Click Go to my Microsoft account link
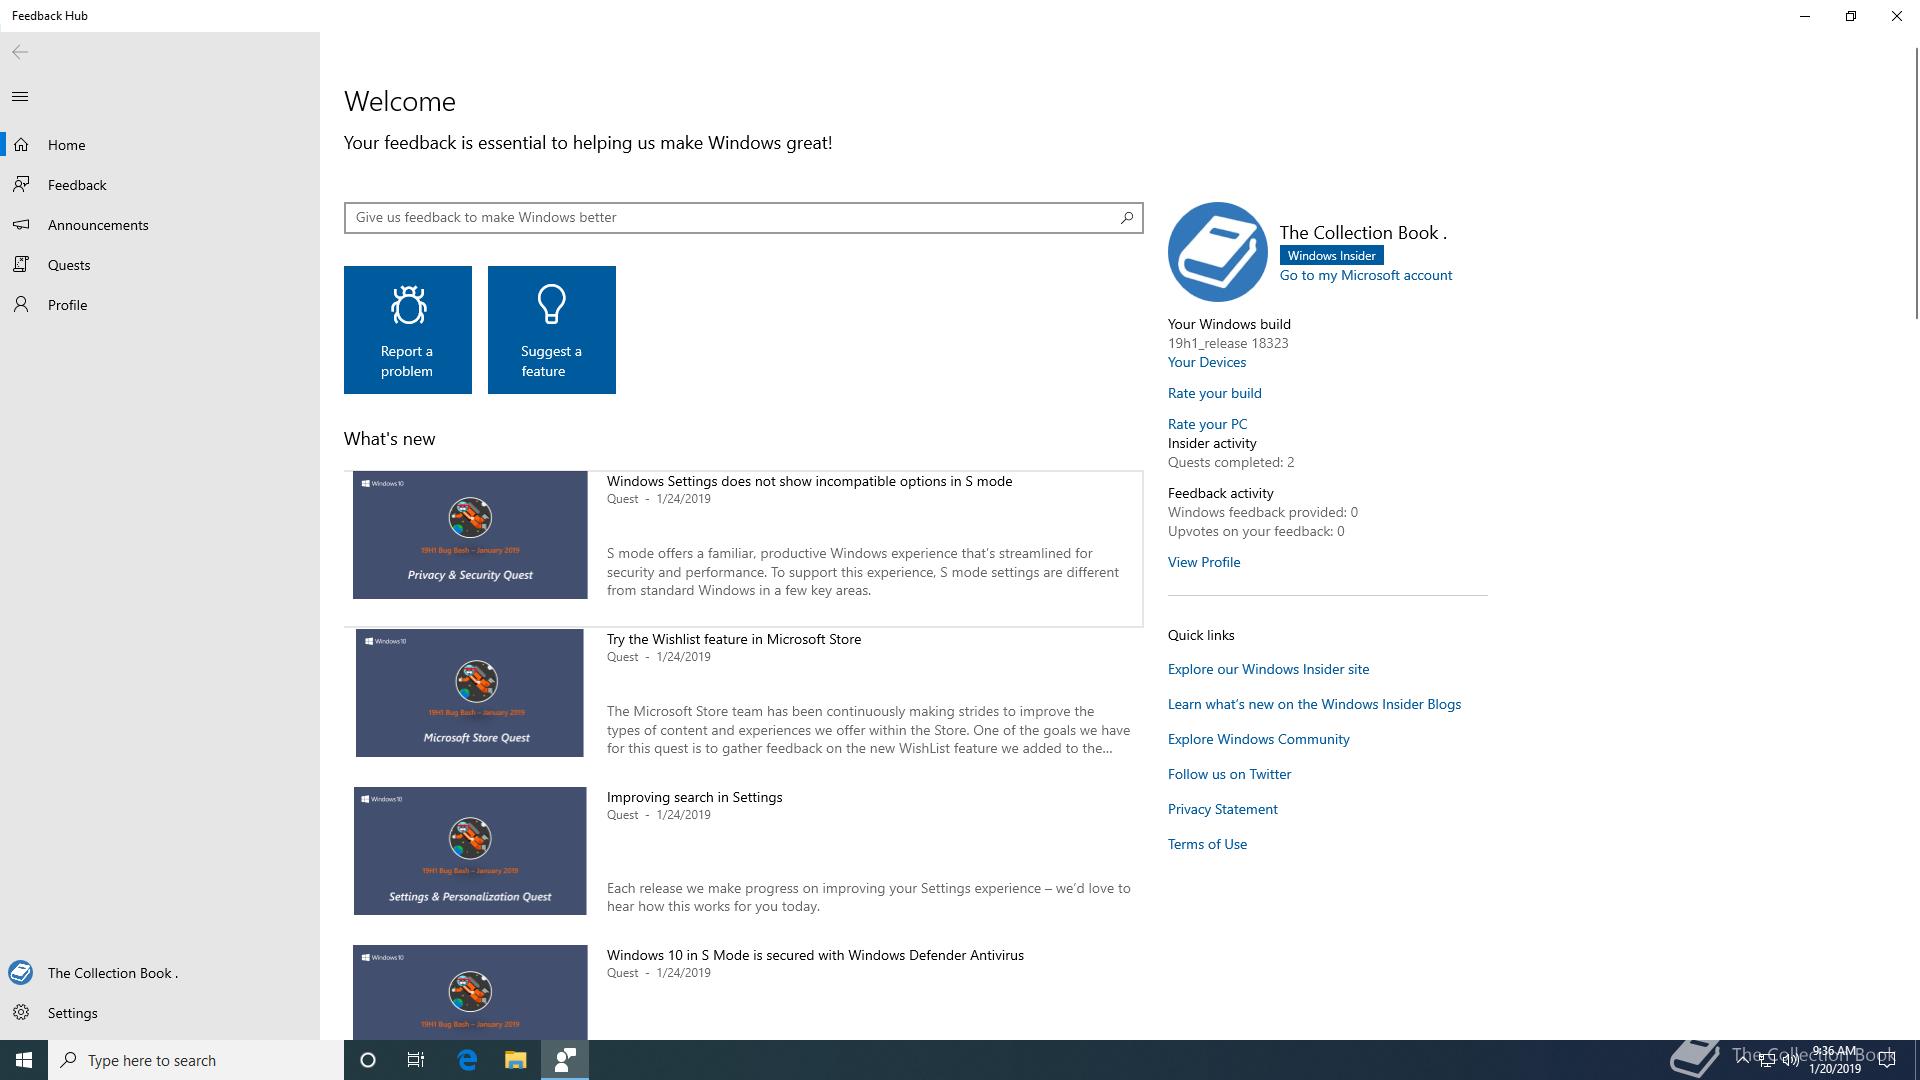1920x1080 pixels. 1365,276
